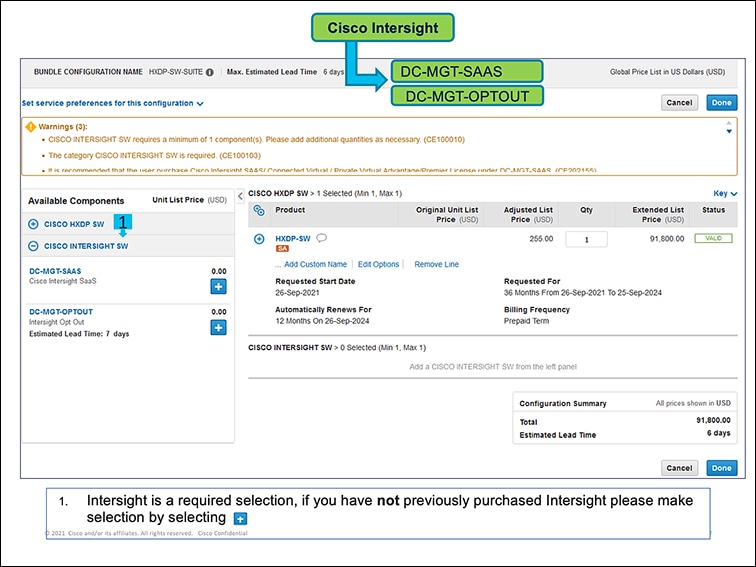Viewport: 756px width, 567px height.
Task: Click the link icon in the Product header
Action: click(259, 211)
